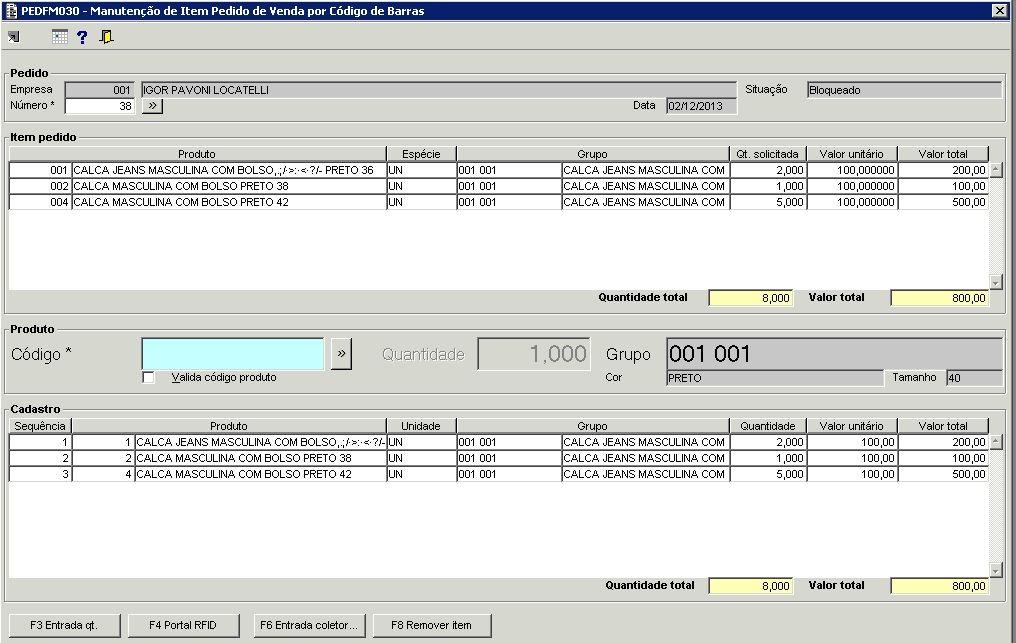Click Produto column header in Item pedido
This screenshot has width=1016, height=643.
pos(197,154)
